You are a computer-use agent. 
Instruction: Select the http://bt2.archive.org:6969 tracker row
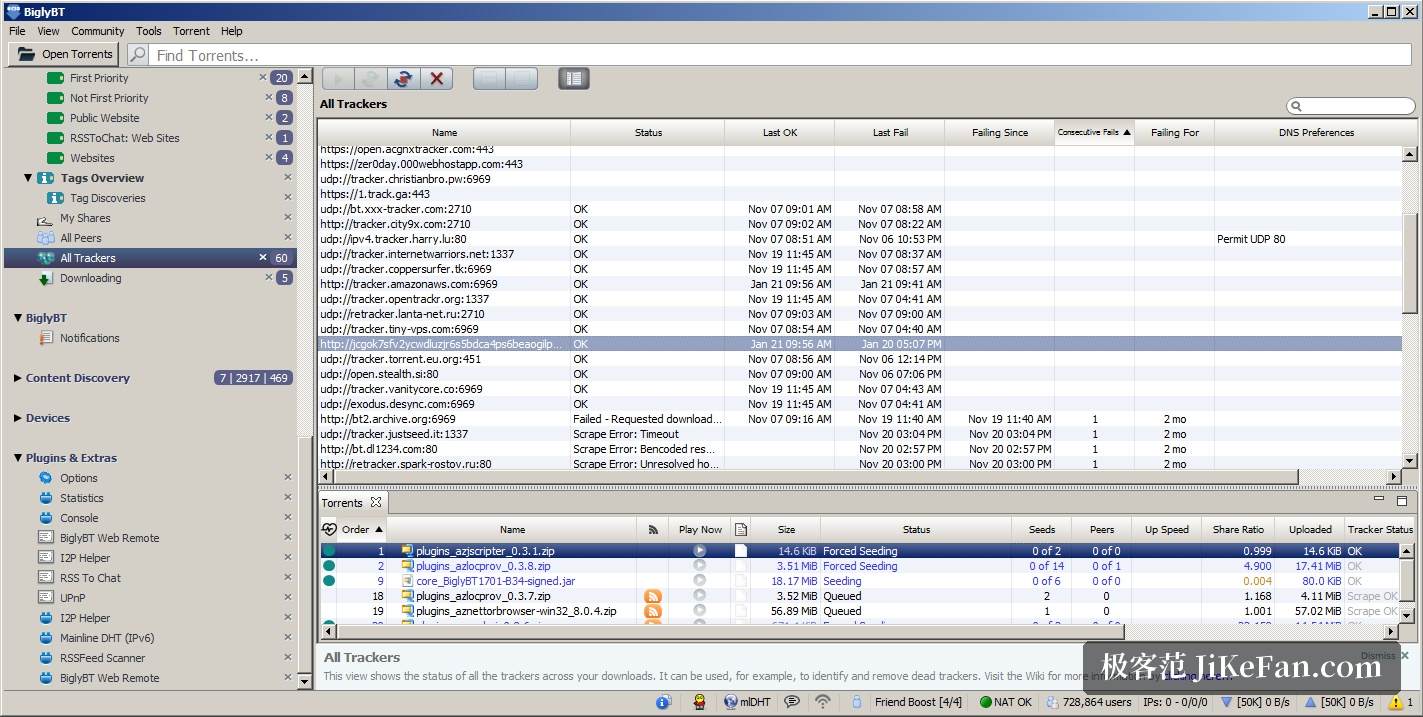(x=860, y=419)
